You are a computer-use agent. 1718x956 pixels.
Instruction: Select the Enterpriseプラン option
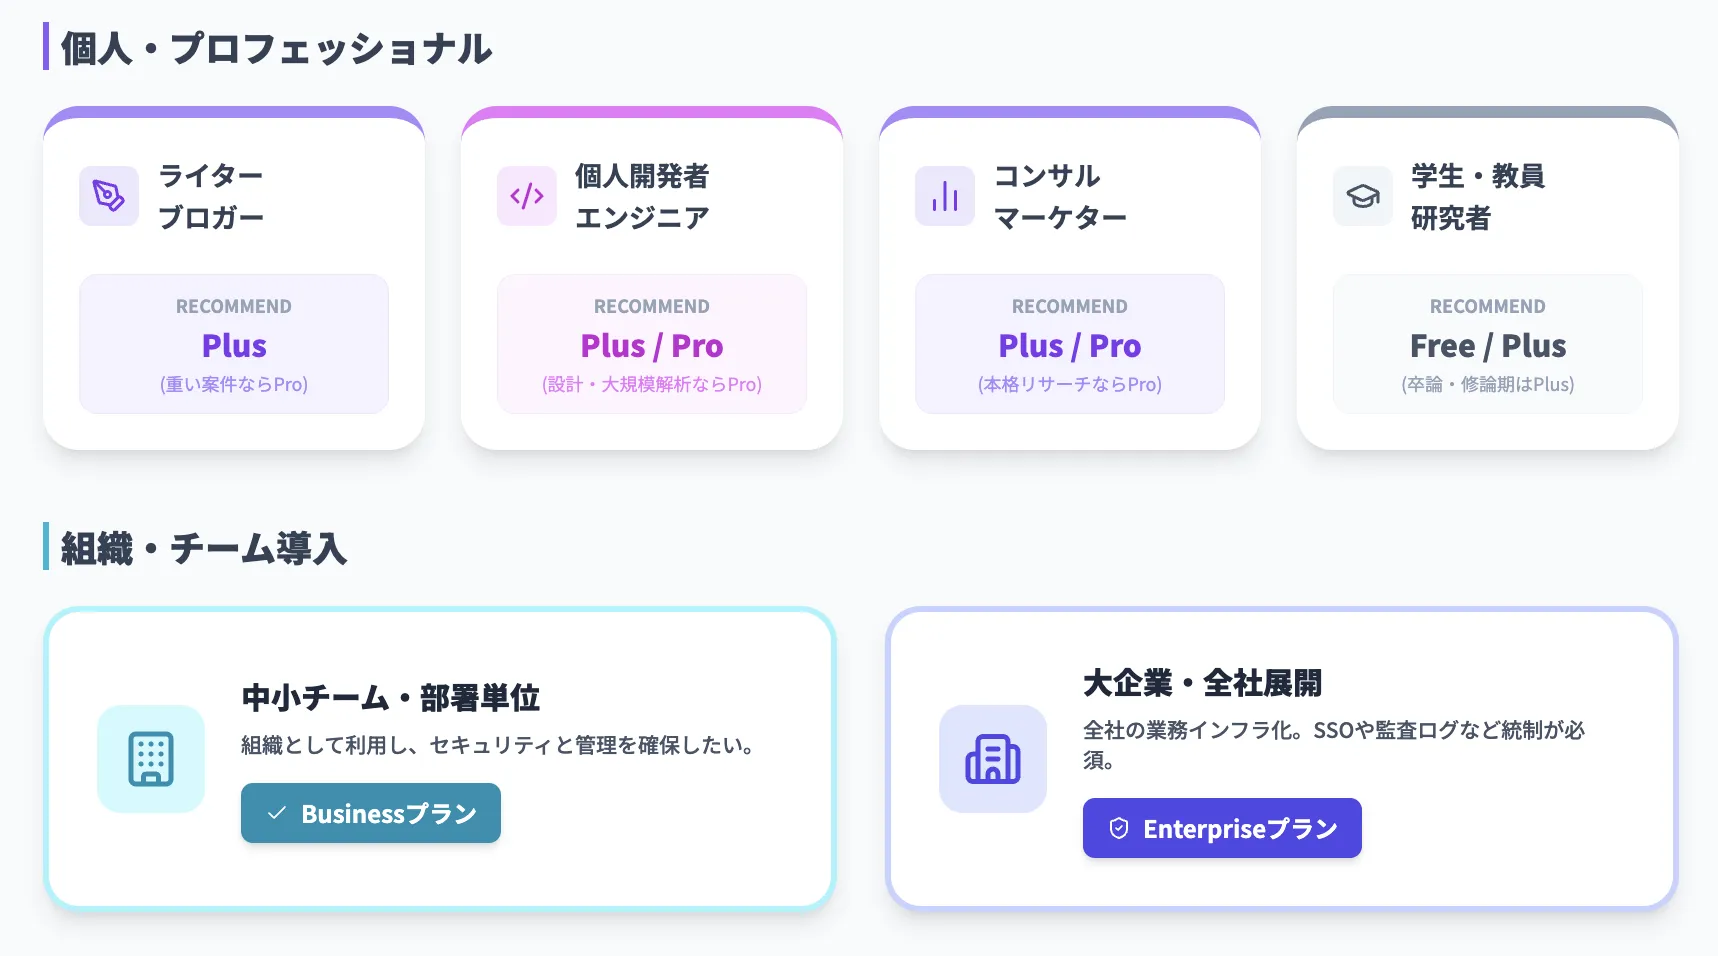tap(1221, 828)
